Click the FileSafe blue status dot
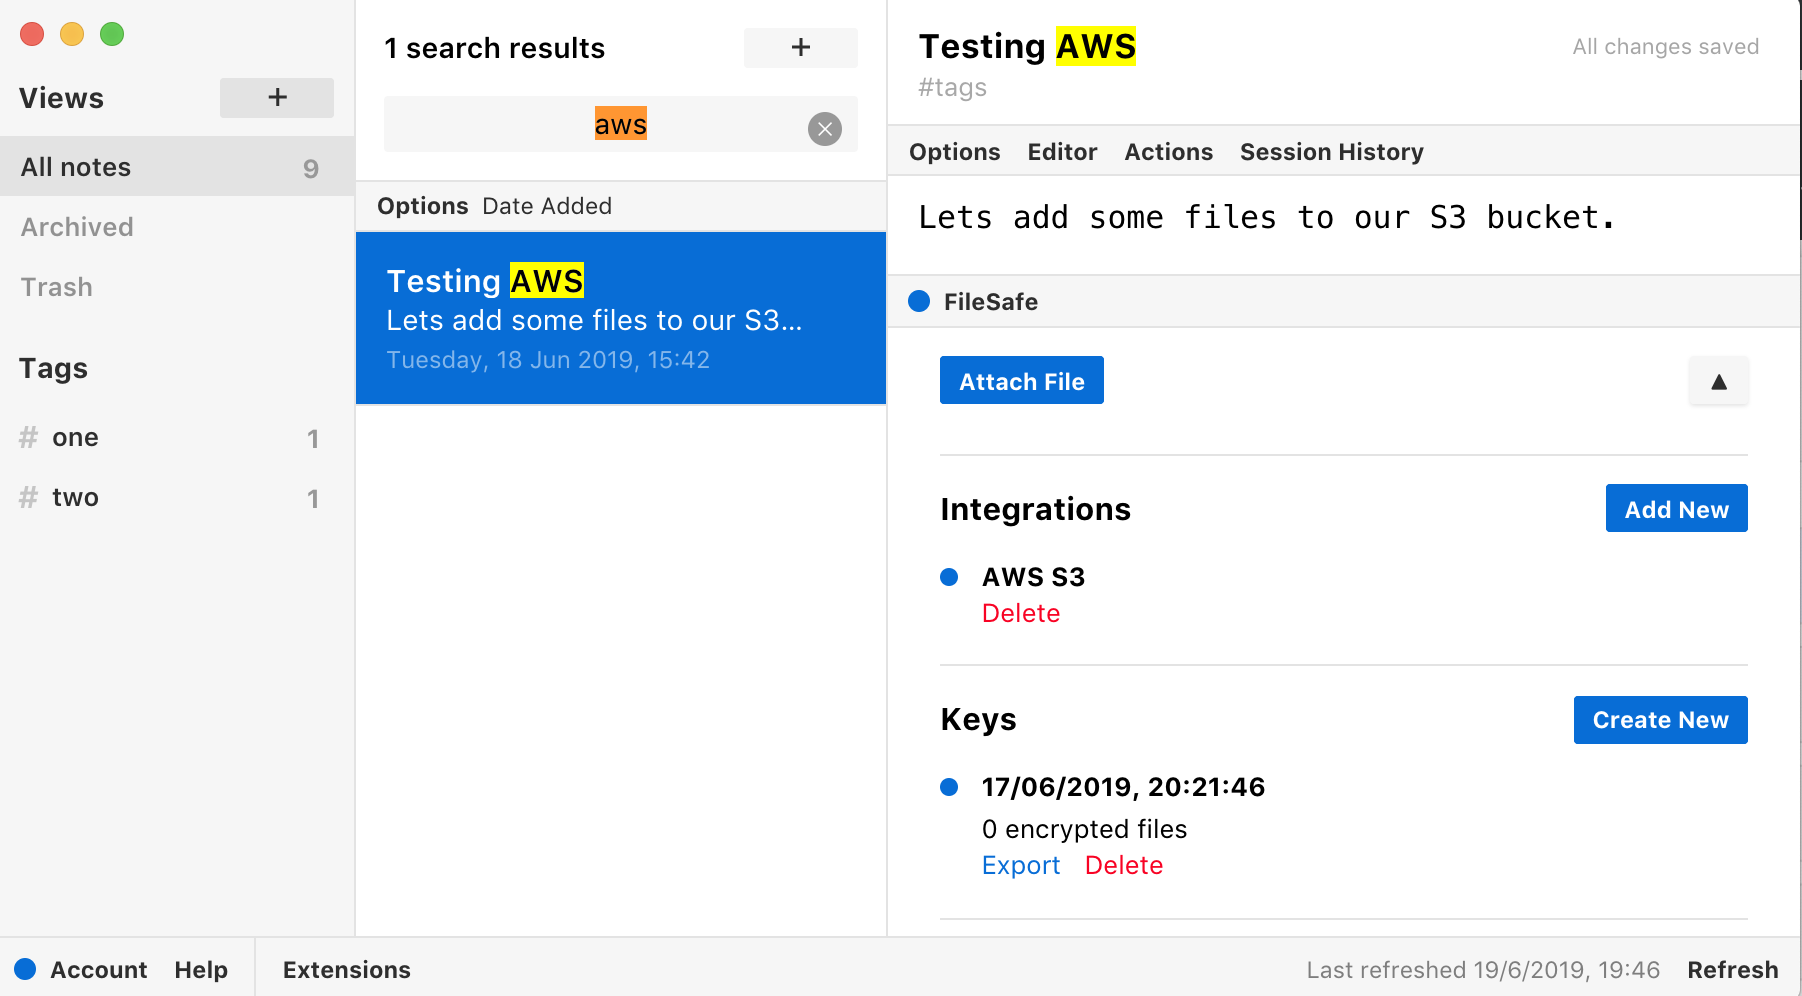 tap(919, 302)
